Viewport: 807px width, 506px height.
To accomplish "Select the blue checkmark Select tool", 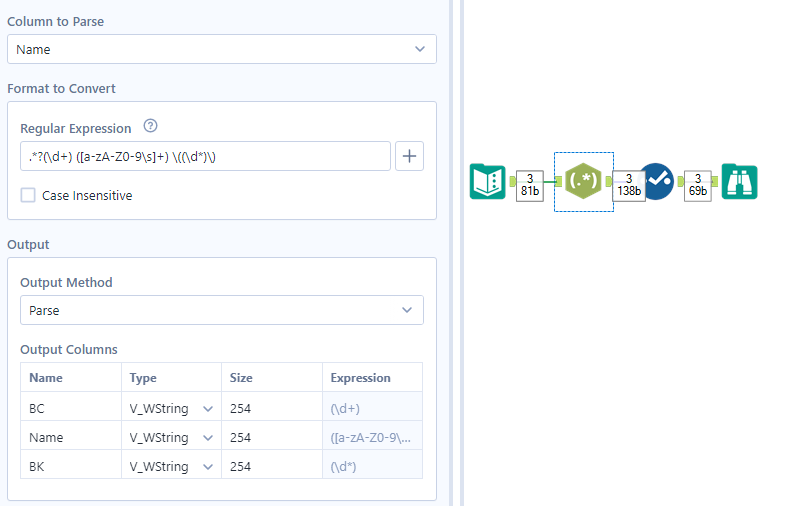I will 658,182.
